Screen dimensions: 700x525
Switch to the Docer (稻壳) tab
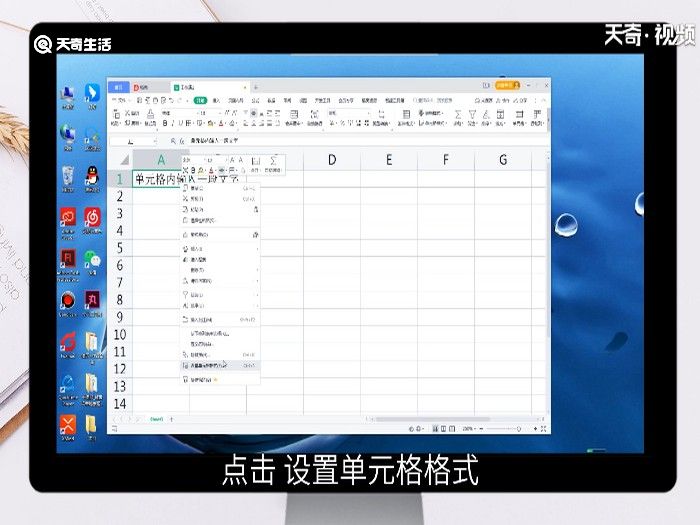click(x=149, y=87)
